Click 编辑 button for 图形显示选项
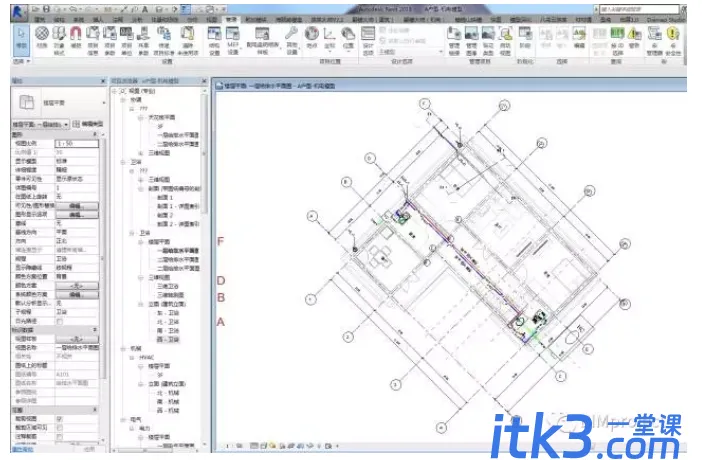Screen dimensions: 702x460 pyautogui.click(x=77, y=215)
